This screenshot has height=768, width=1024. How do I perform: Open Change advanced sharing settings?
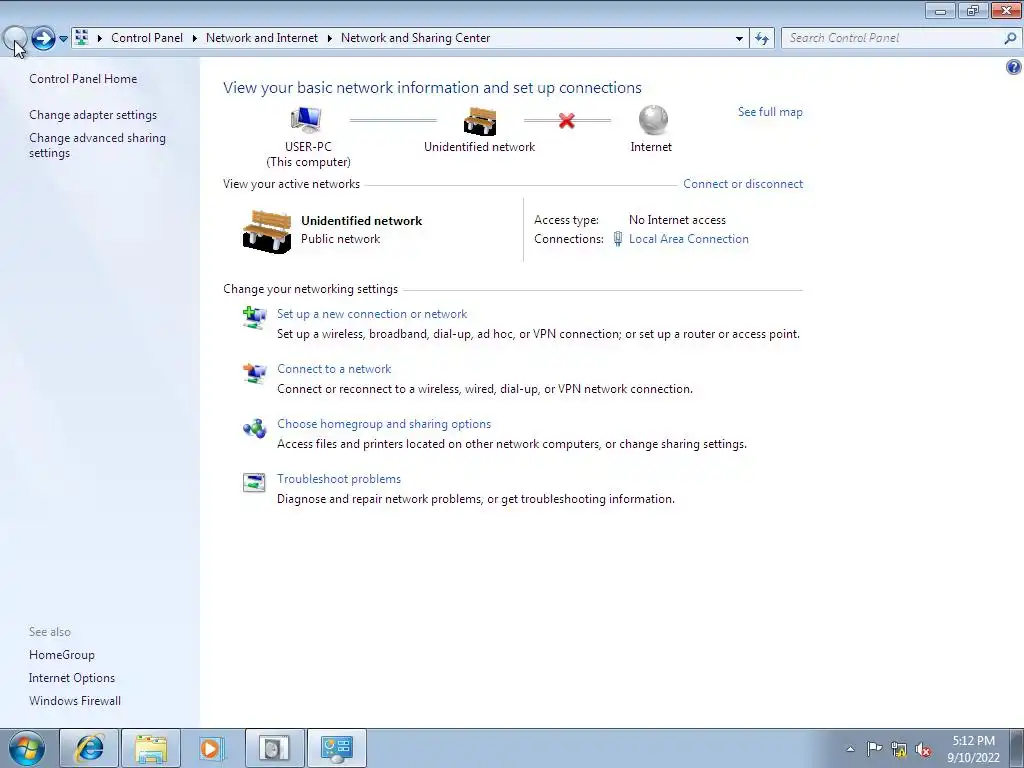click(x=97, y=145)
